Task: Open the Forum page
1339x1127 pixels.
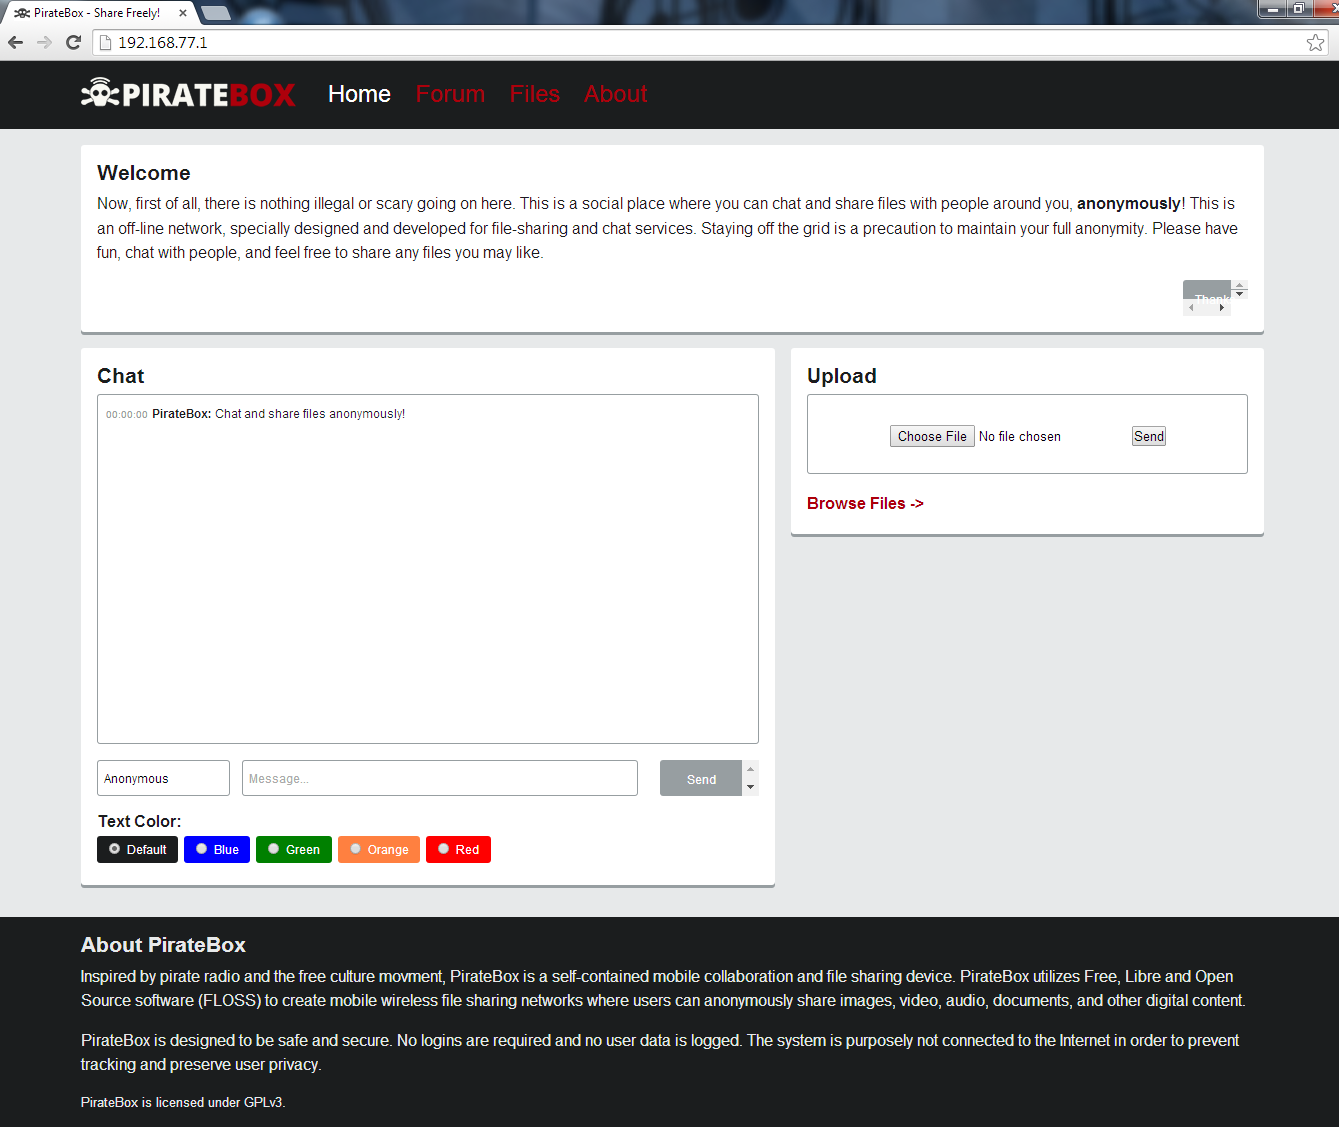Action: [450, 93]
